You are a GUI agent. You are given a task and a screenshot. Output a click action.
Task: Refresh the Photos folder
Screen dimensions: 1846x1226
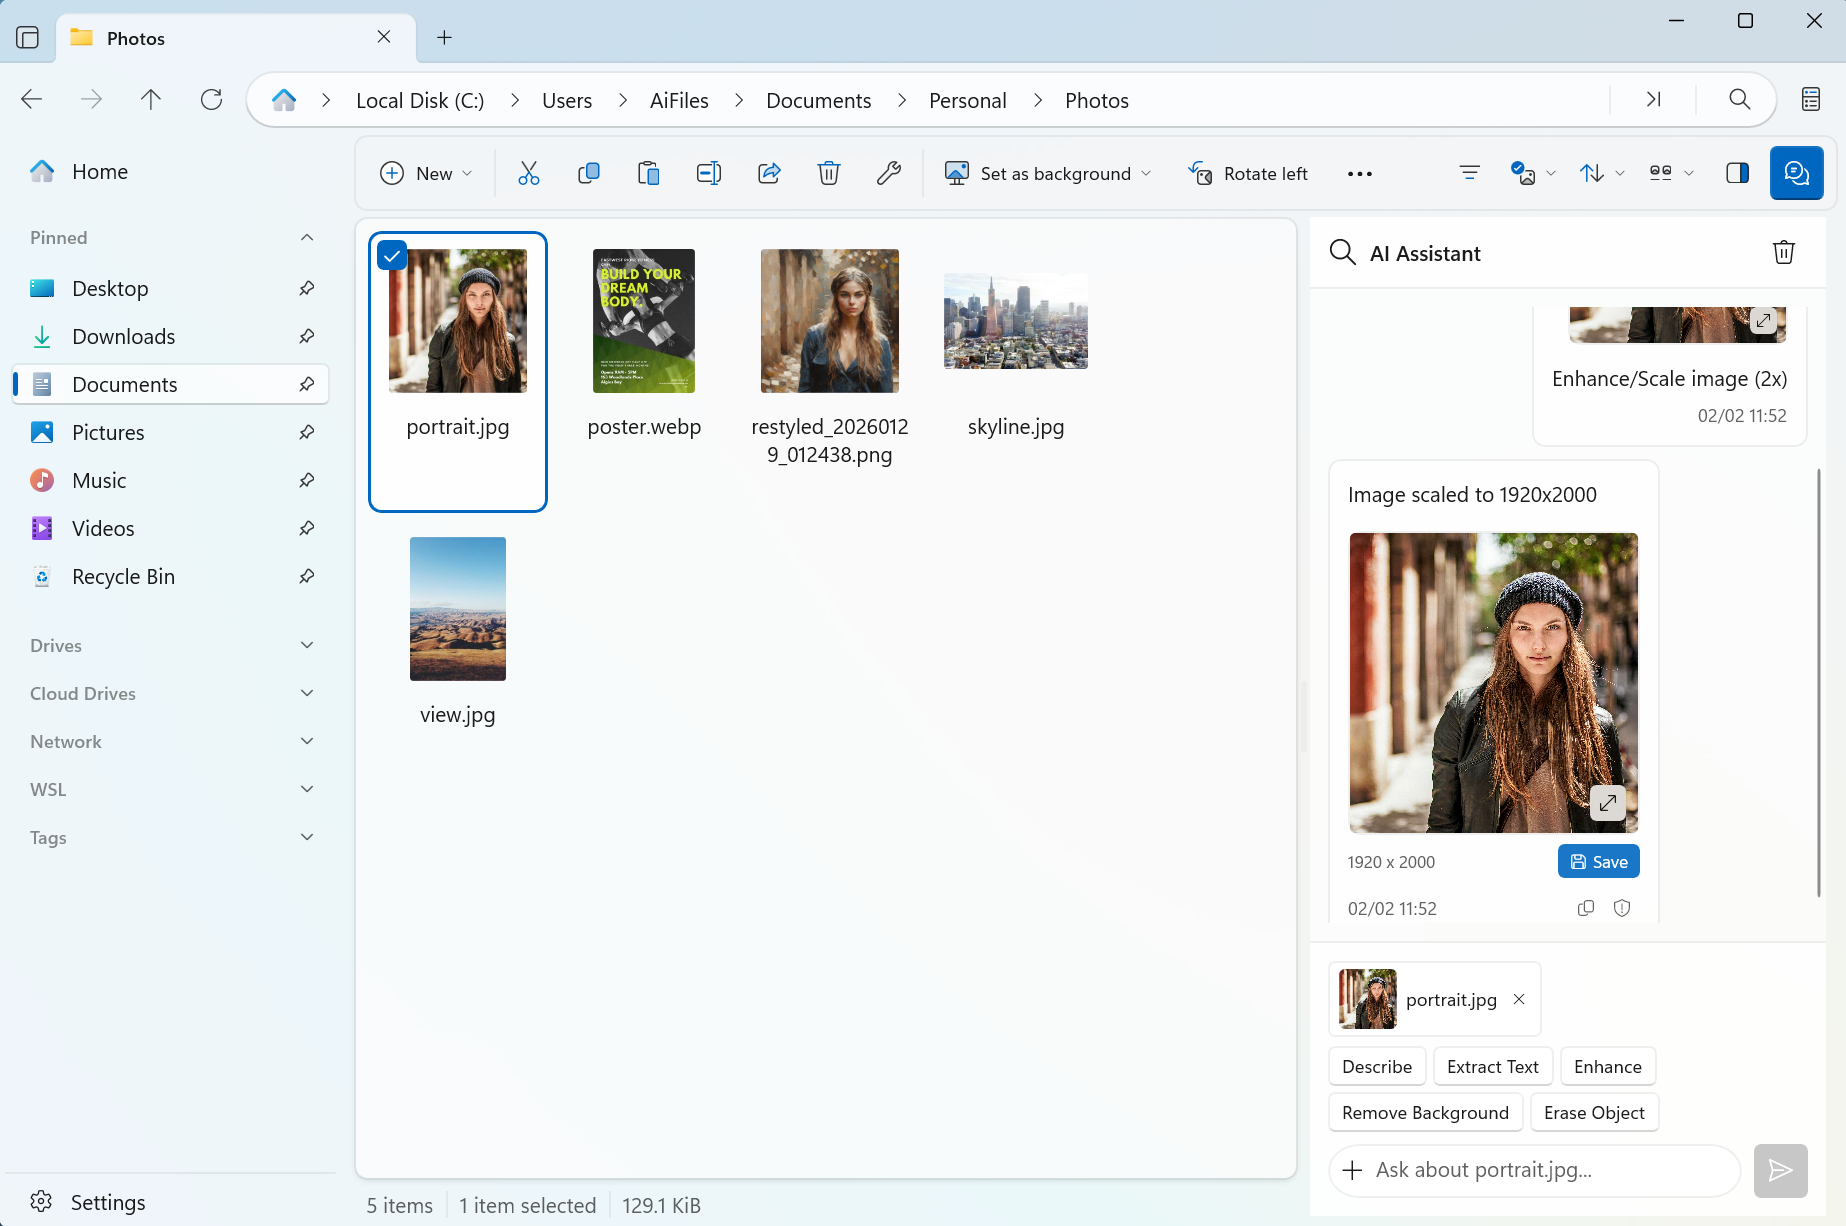[x=211, y=99]
